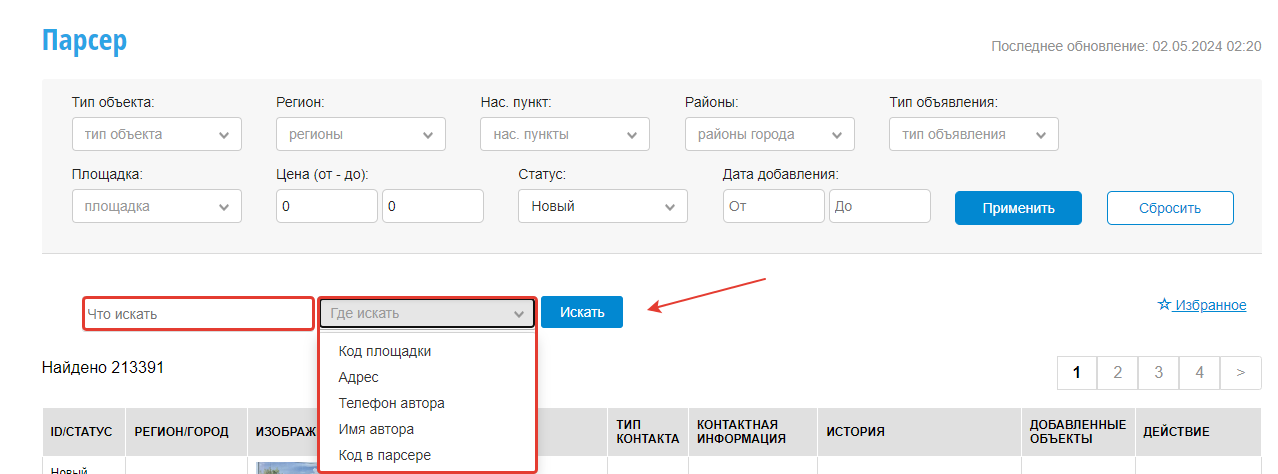Select 'Телефон автора' option
This screenshot has height=474, width=1278.
tap(391, 403)
